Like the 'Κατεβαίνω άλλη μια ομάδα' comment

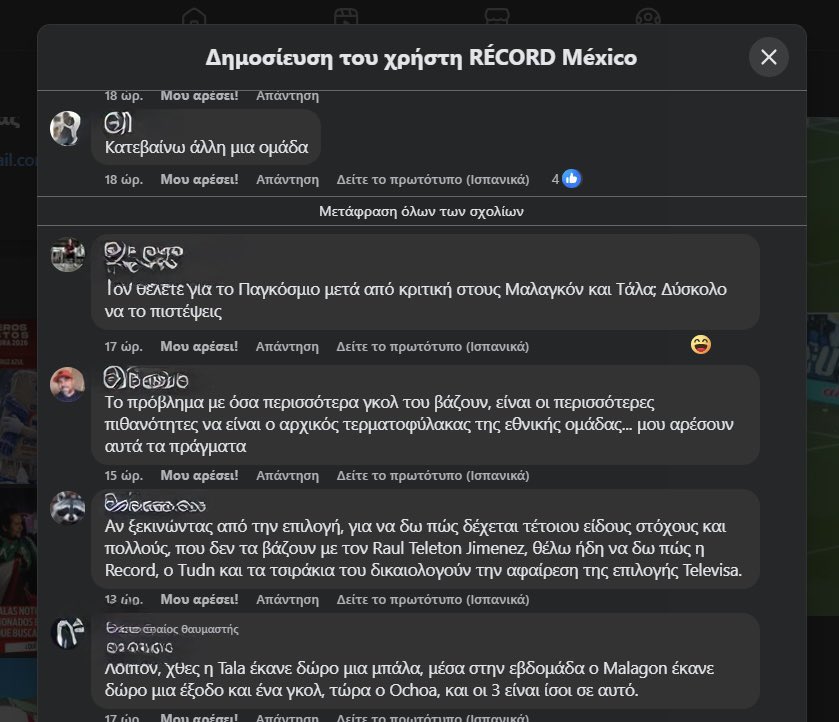coord(199,179)
